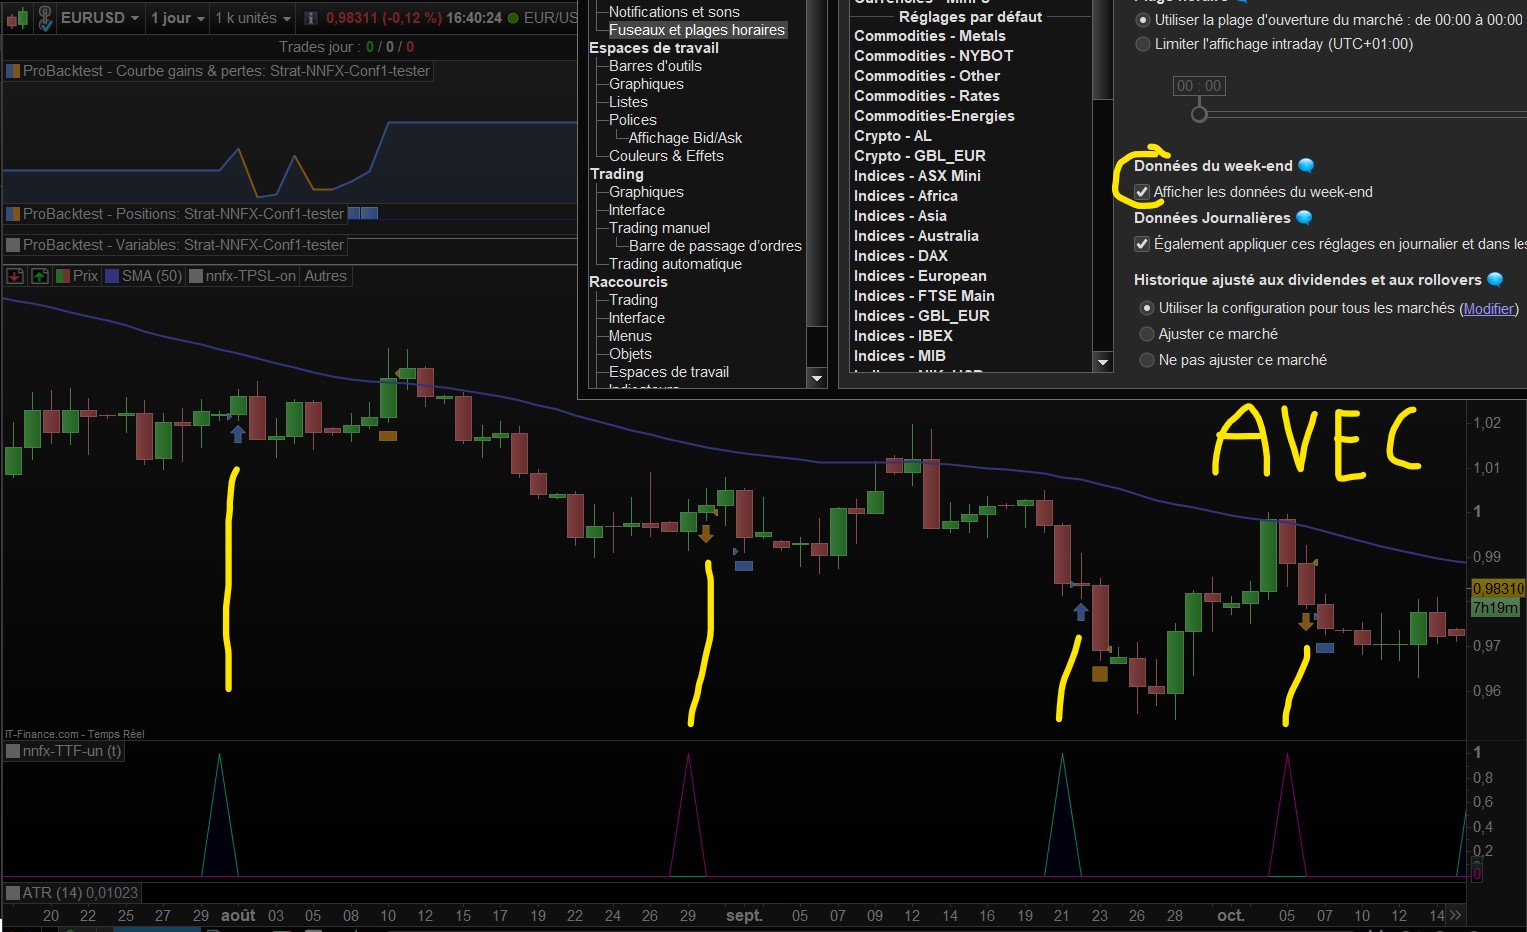
Task: Select Indices - FTSE Main in market list
Action: [x=924, y=296]
